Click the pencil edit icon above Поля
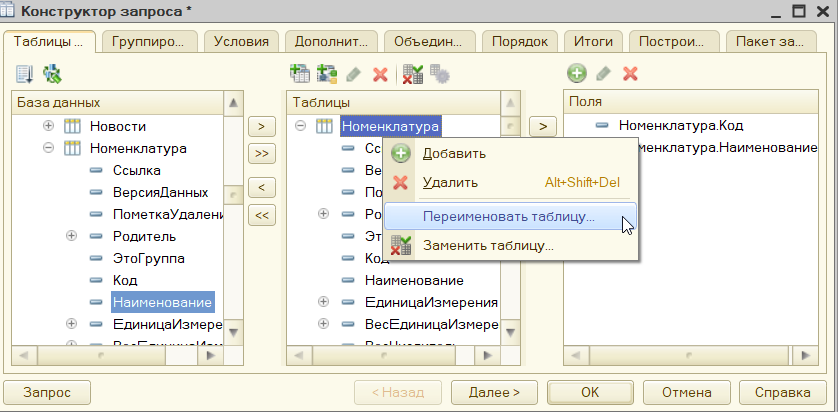The height and width of the screenshot is (412, 839). pyautogui.click(x=604, y=74)
